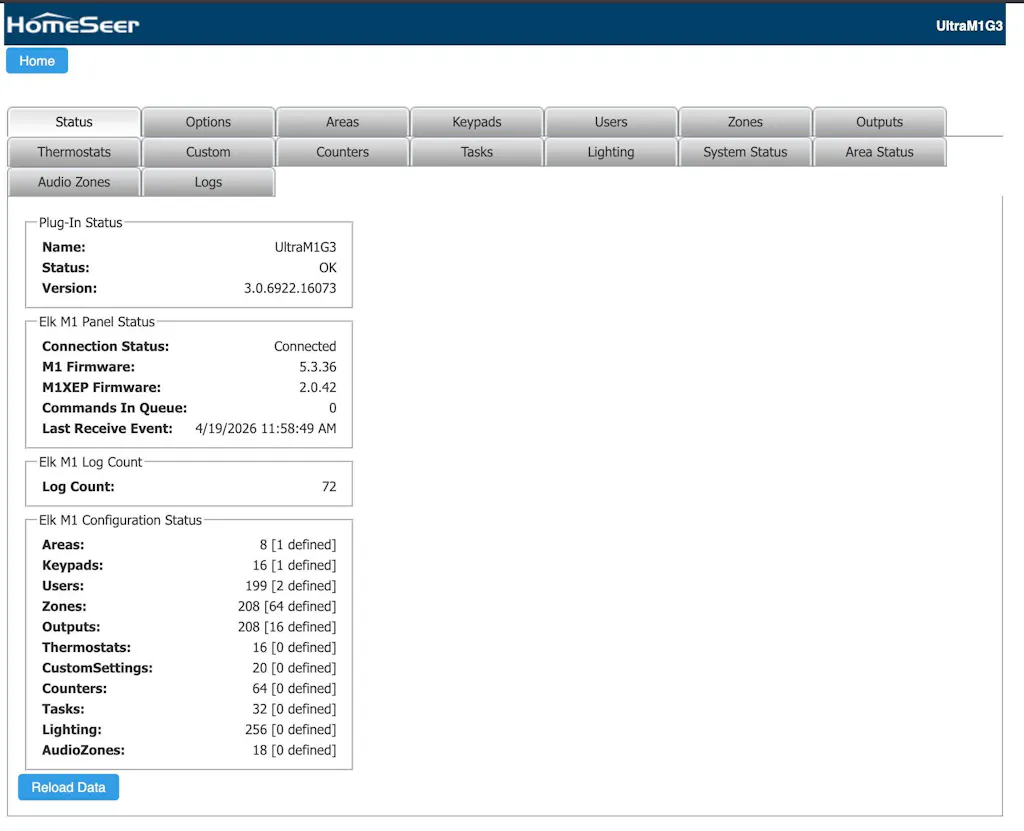Select the Lighting tab
The width and height of the screenshot is (1024, 831).
pos(611,152)
